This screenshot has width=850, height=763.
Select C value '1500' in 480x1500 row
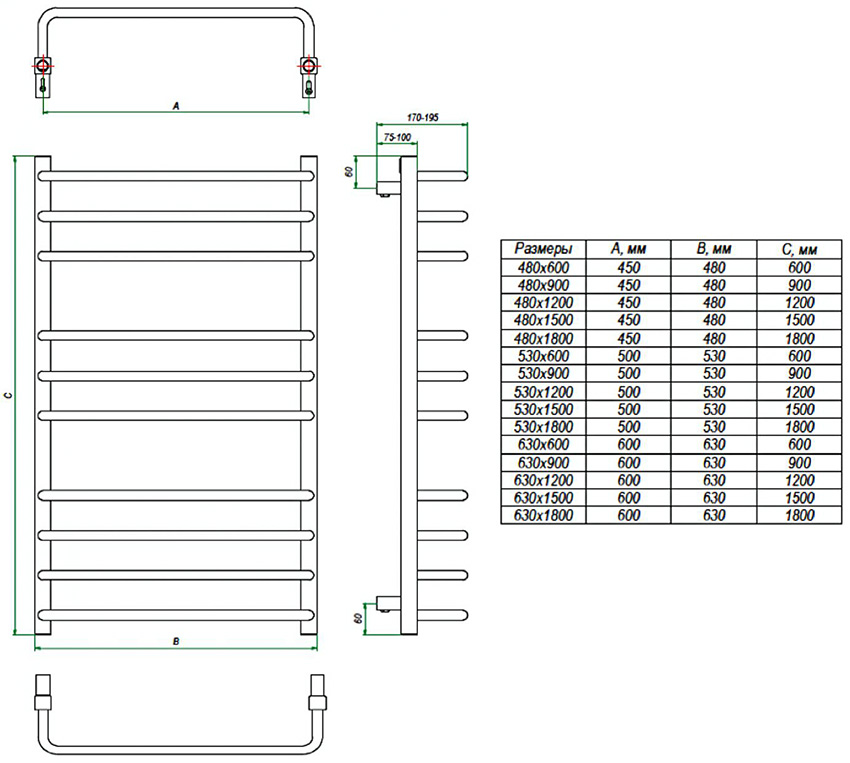pyautogui.click(x=800, y=320)
